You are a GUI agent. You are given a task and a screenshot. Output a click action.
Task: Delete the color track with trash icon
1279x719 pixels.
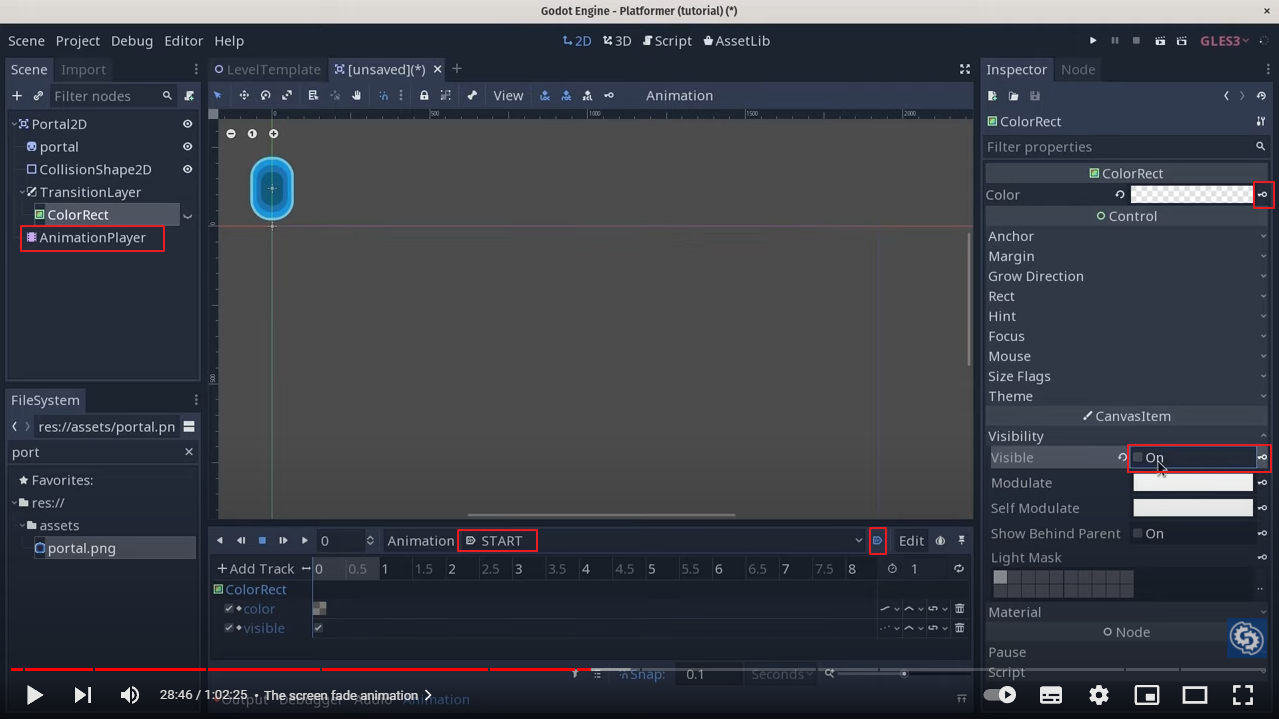(960, 608)
